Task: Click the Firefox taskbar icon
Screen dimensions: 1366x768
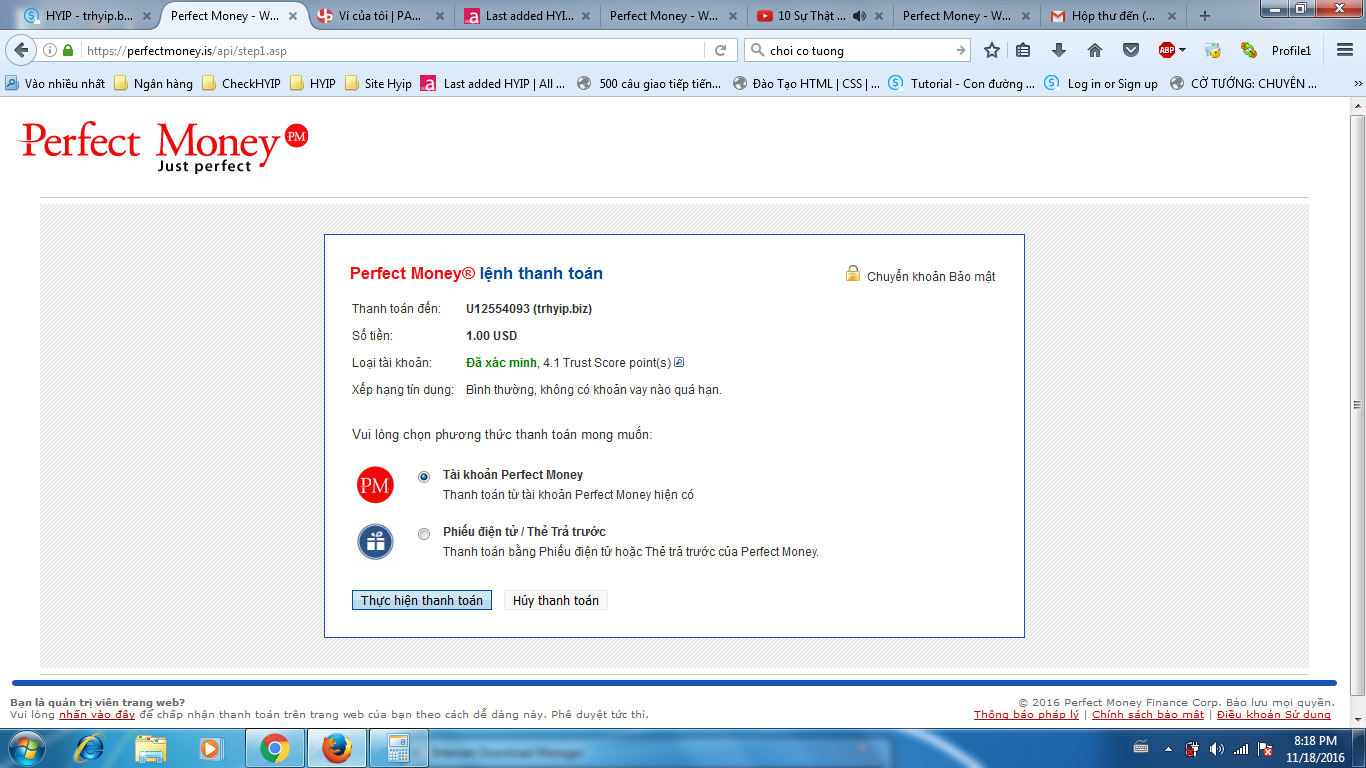Action: [x=337, y=748]
